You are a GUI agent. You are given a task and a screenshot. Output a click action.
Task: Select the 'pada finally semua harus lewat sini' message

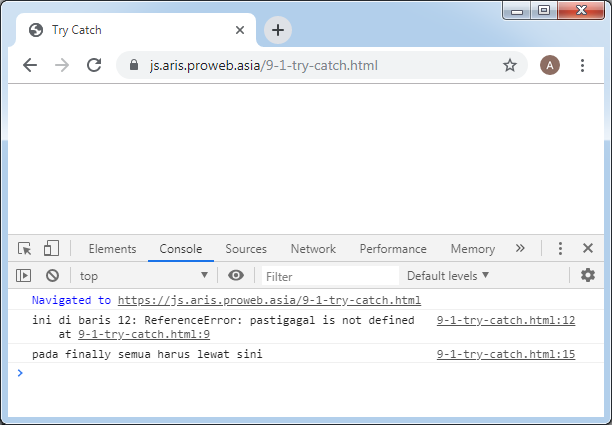[147, 354]
